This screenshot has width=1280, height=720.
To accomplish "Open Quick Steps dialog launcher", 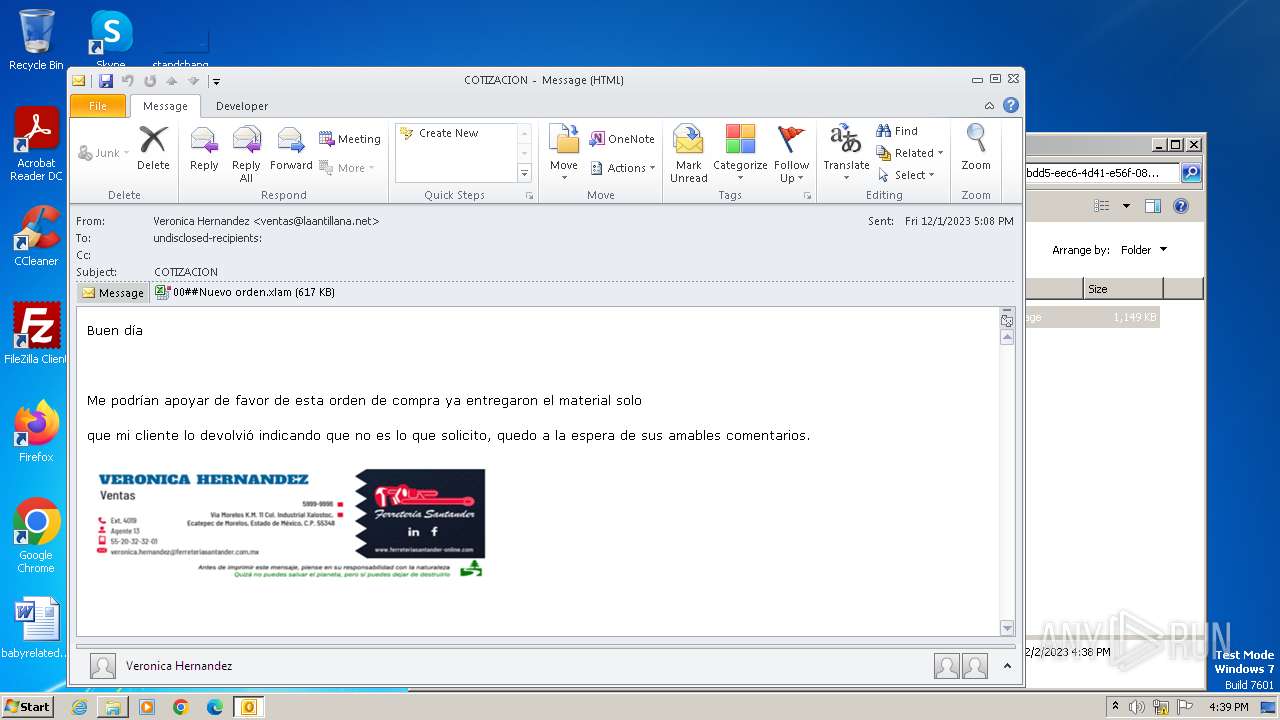I will click(529, 196).
